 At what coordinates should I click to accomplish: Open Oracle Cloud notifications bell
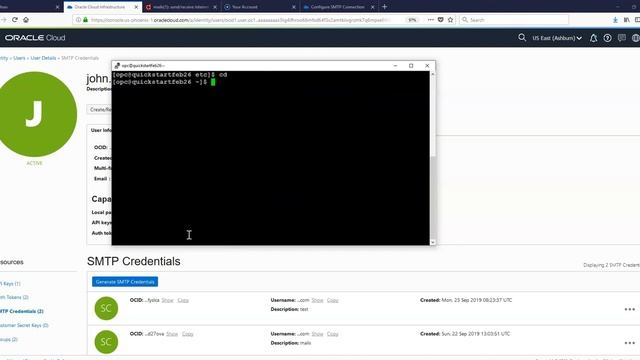[x=593, y=38]
